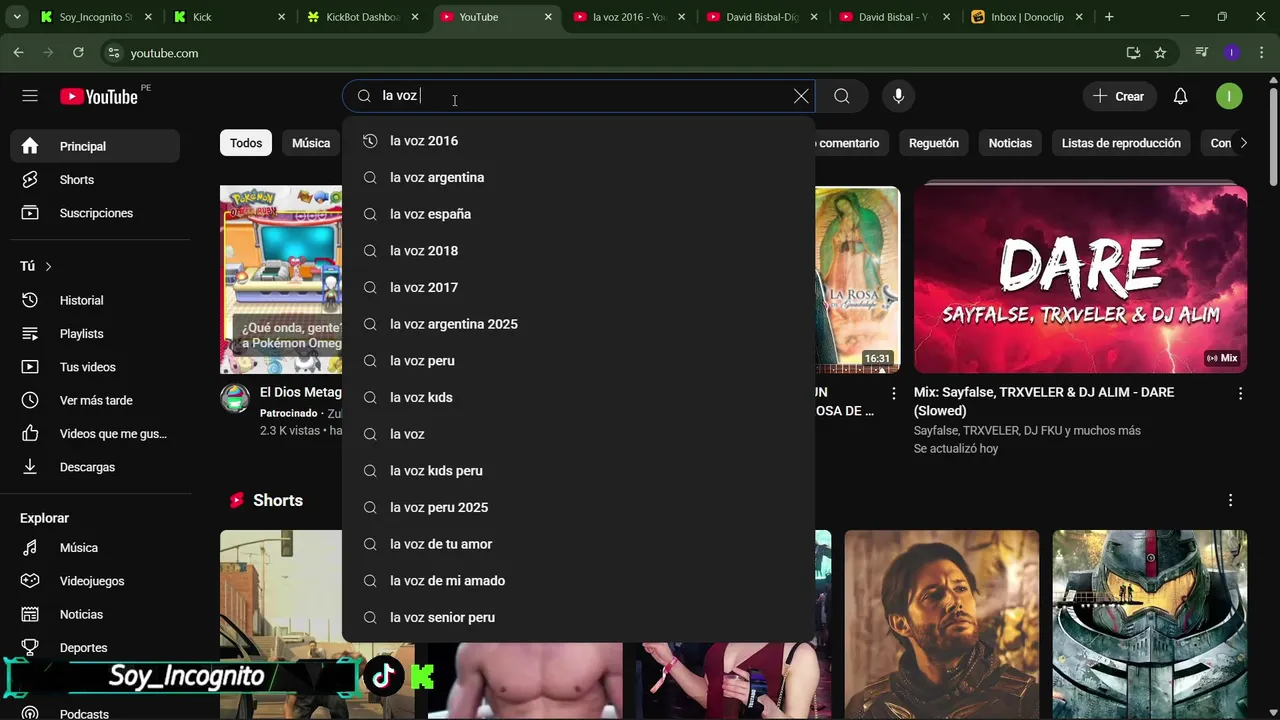This screenshot has height=720, width=1280.
Task: Choose suggestion 'la voz de mi amado'
Action: pos(578,581)
